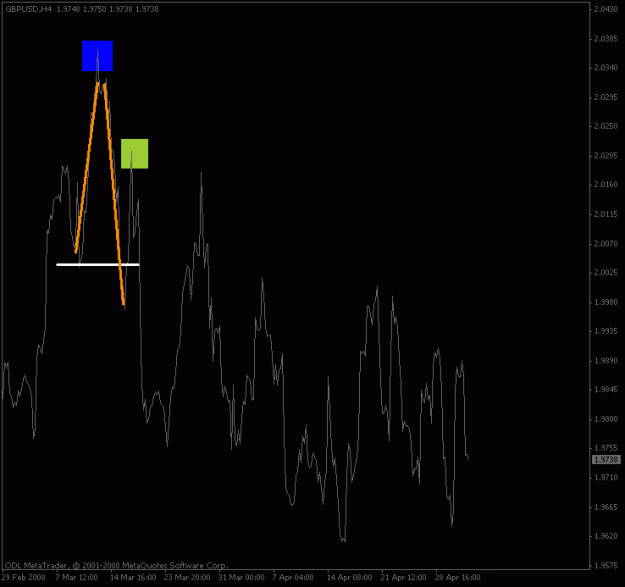
Task: Select the green rectangle marker on the chart
Action: (x=134, y=154)
